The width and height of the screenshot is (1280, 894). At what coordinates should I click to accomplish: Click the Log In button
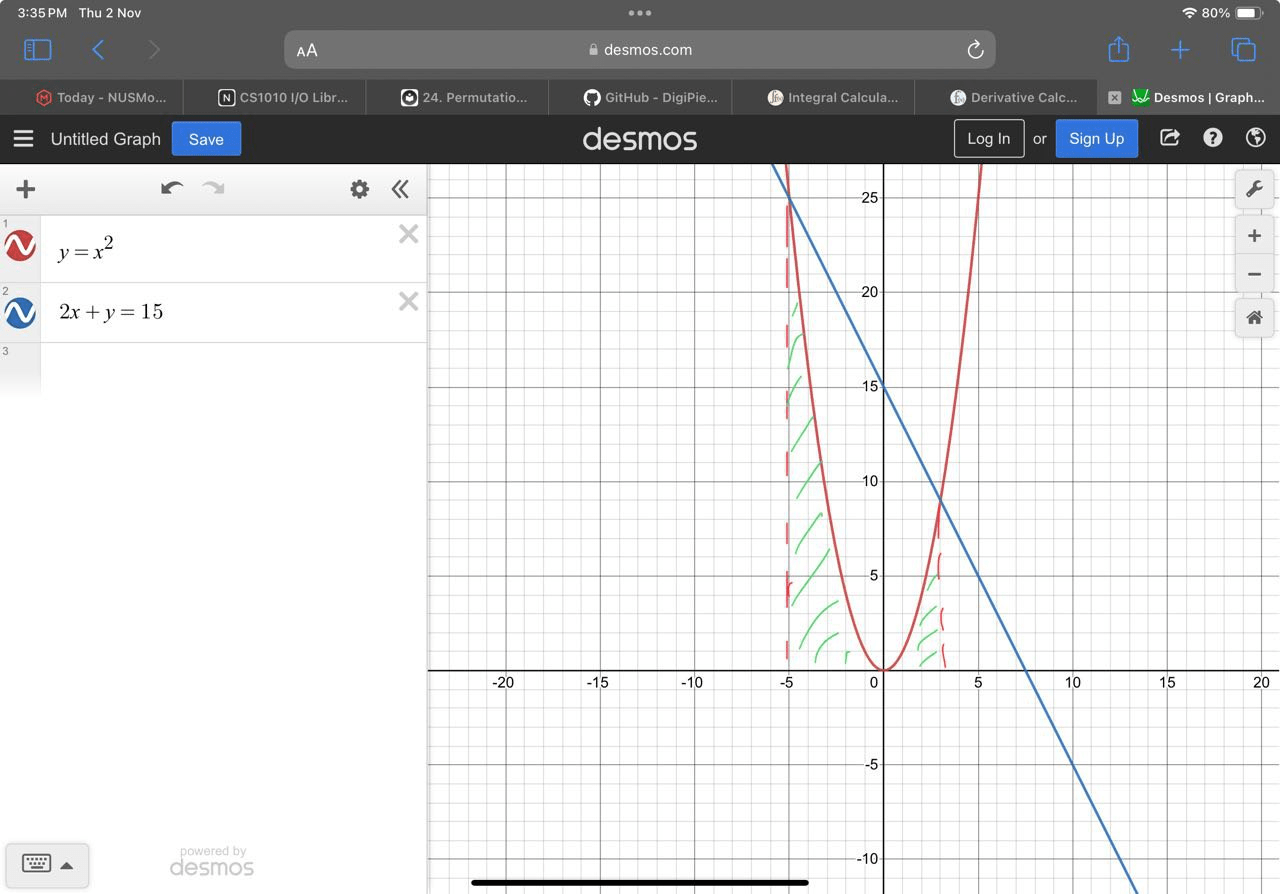click(x=989, y=139)
